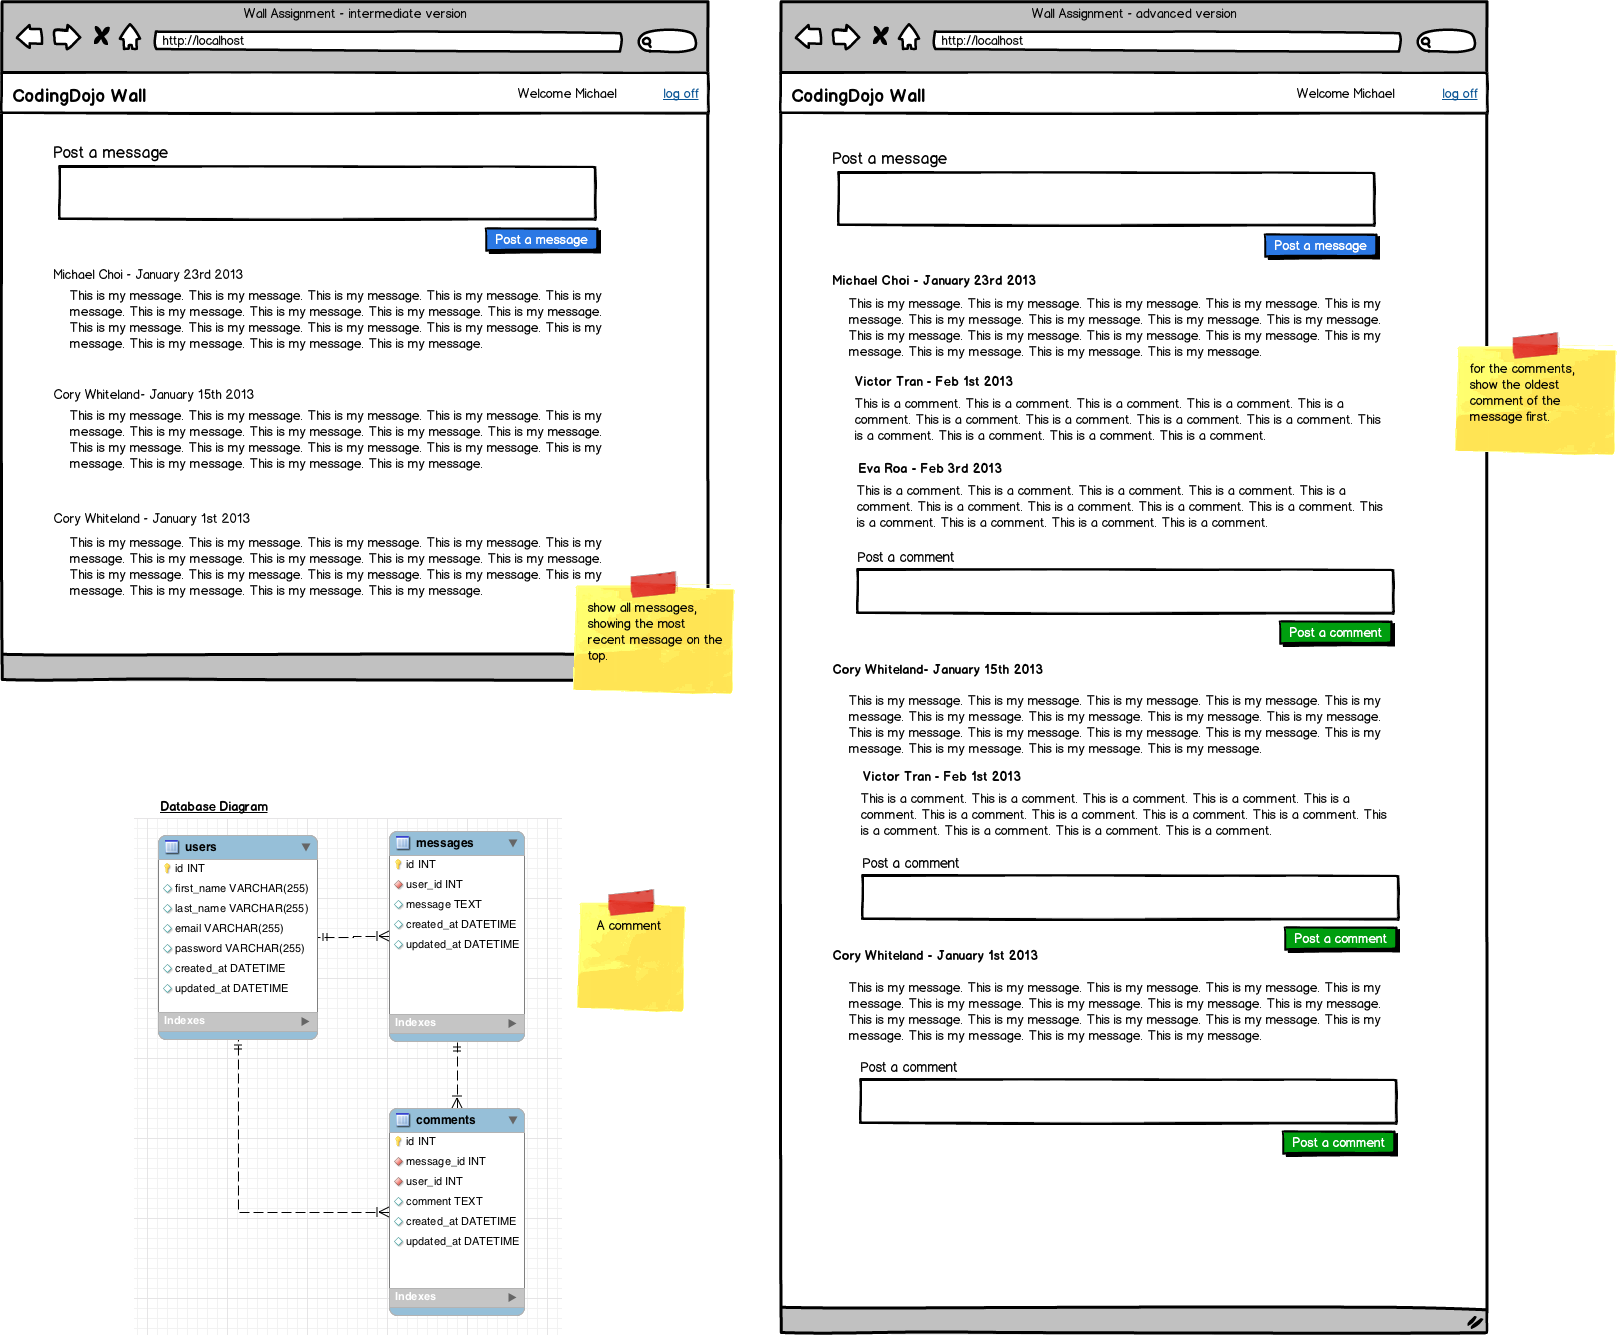The width and height of the screenshot is (1617, 1335).
Task: Collapse the users table header arrow
Action: point(306,847)
